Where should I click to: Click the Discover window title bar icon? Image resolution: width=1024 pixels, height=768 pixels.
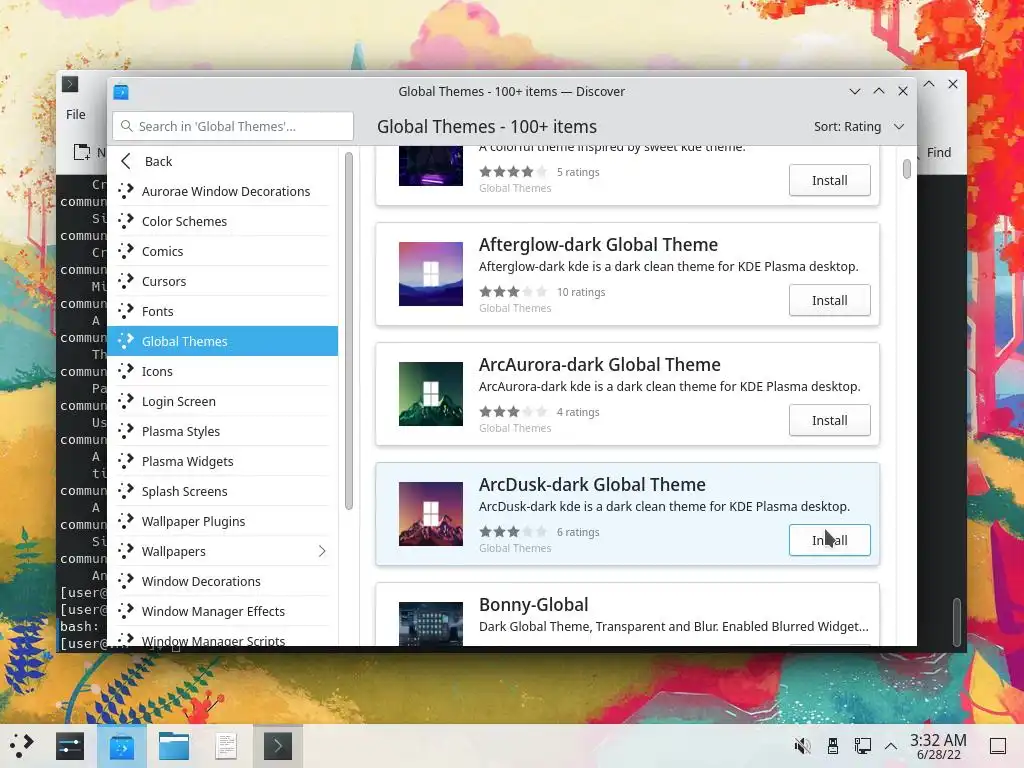[x=121, y=91]
